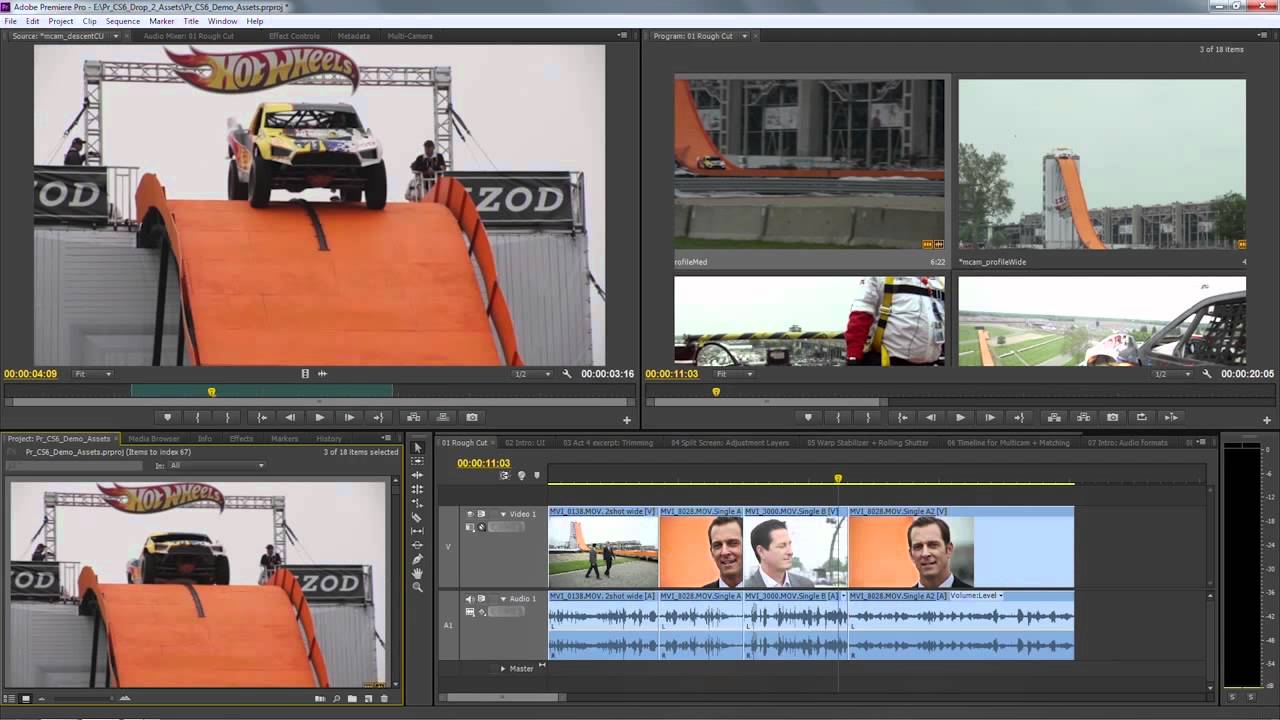Image resolution: width=1280 pixels, height=720 pixels.
Task: Add marker in Program monitor
Action: coord(808,417)
